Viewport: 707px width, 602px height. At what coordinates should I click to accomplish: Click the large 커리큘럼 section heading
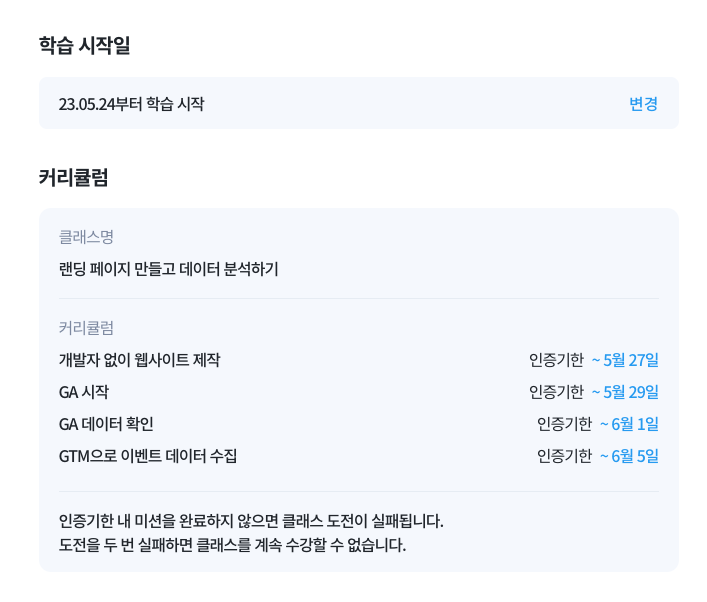pos(74,178)
